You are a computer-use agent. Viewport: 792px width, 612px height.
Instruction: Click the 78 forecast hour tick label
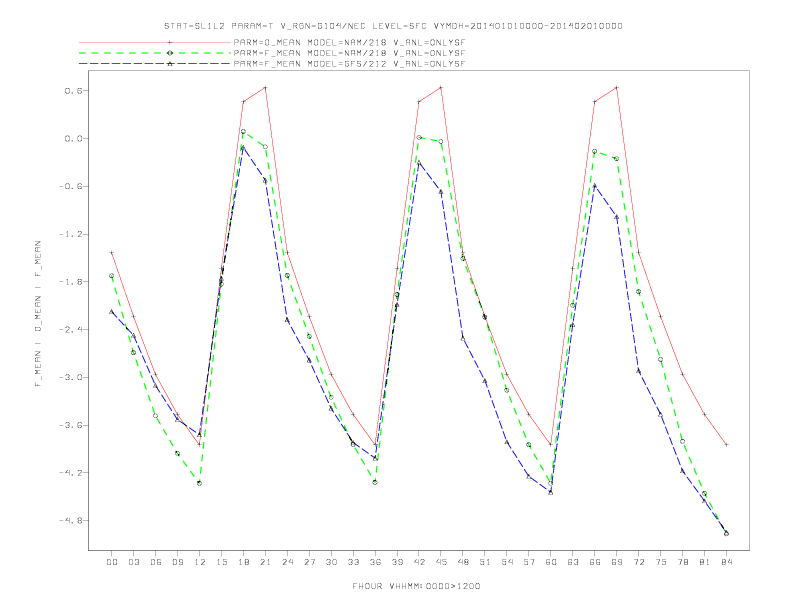click(682, 562)
